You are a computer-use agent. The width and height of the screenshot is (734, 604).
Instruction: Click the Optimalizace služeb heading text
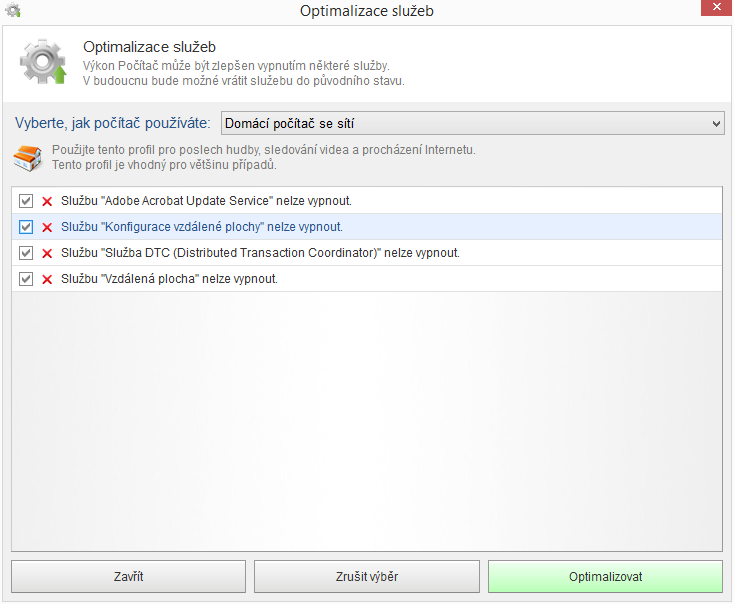click(x=149, y=47)
